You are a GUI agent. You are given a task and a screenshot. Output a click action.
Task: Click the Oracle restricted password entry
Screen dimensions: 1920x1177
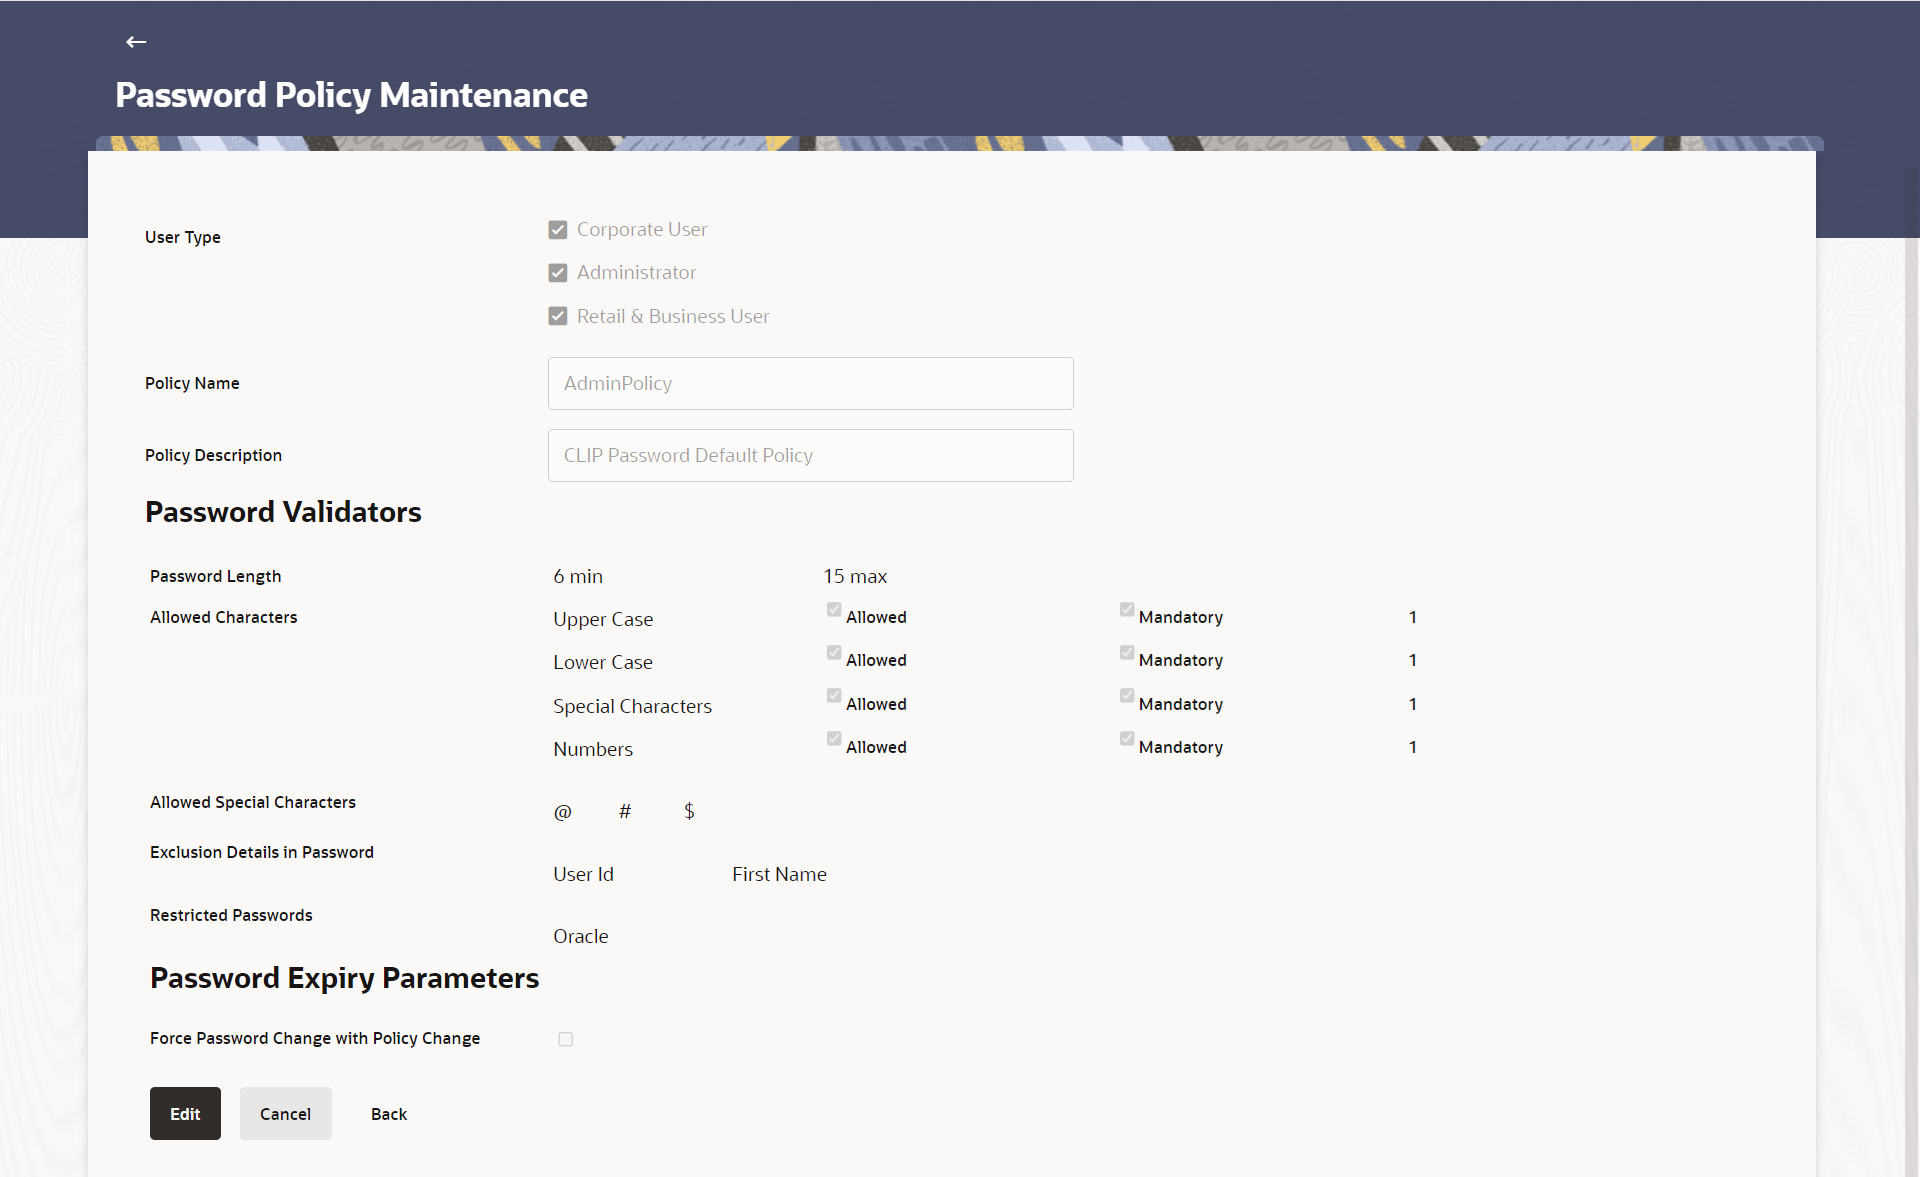coord(580,936)
